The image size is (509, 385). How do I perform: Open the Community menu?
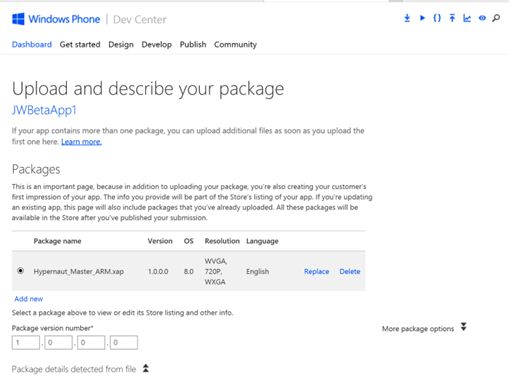coord(235,44)
